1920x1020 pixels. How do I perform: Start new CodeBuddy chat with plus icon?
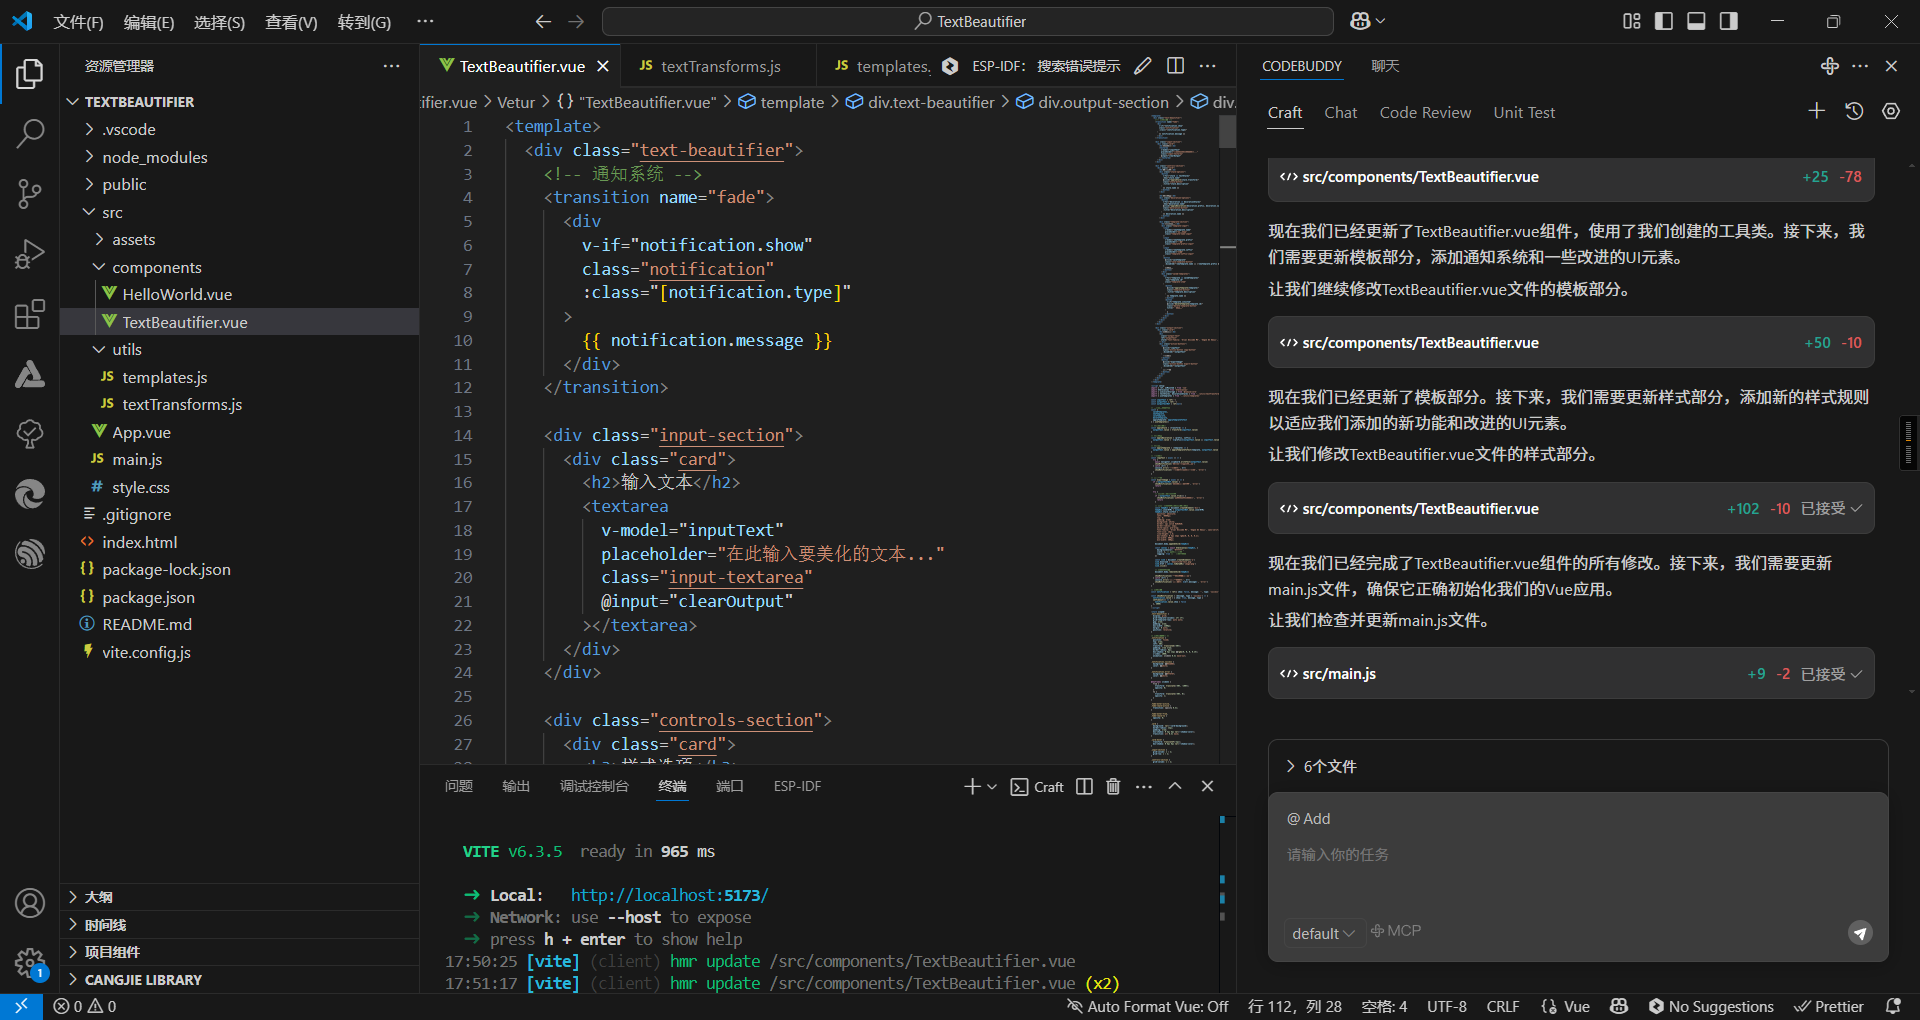tap(1817, 111)
